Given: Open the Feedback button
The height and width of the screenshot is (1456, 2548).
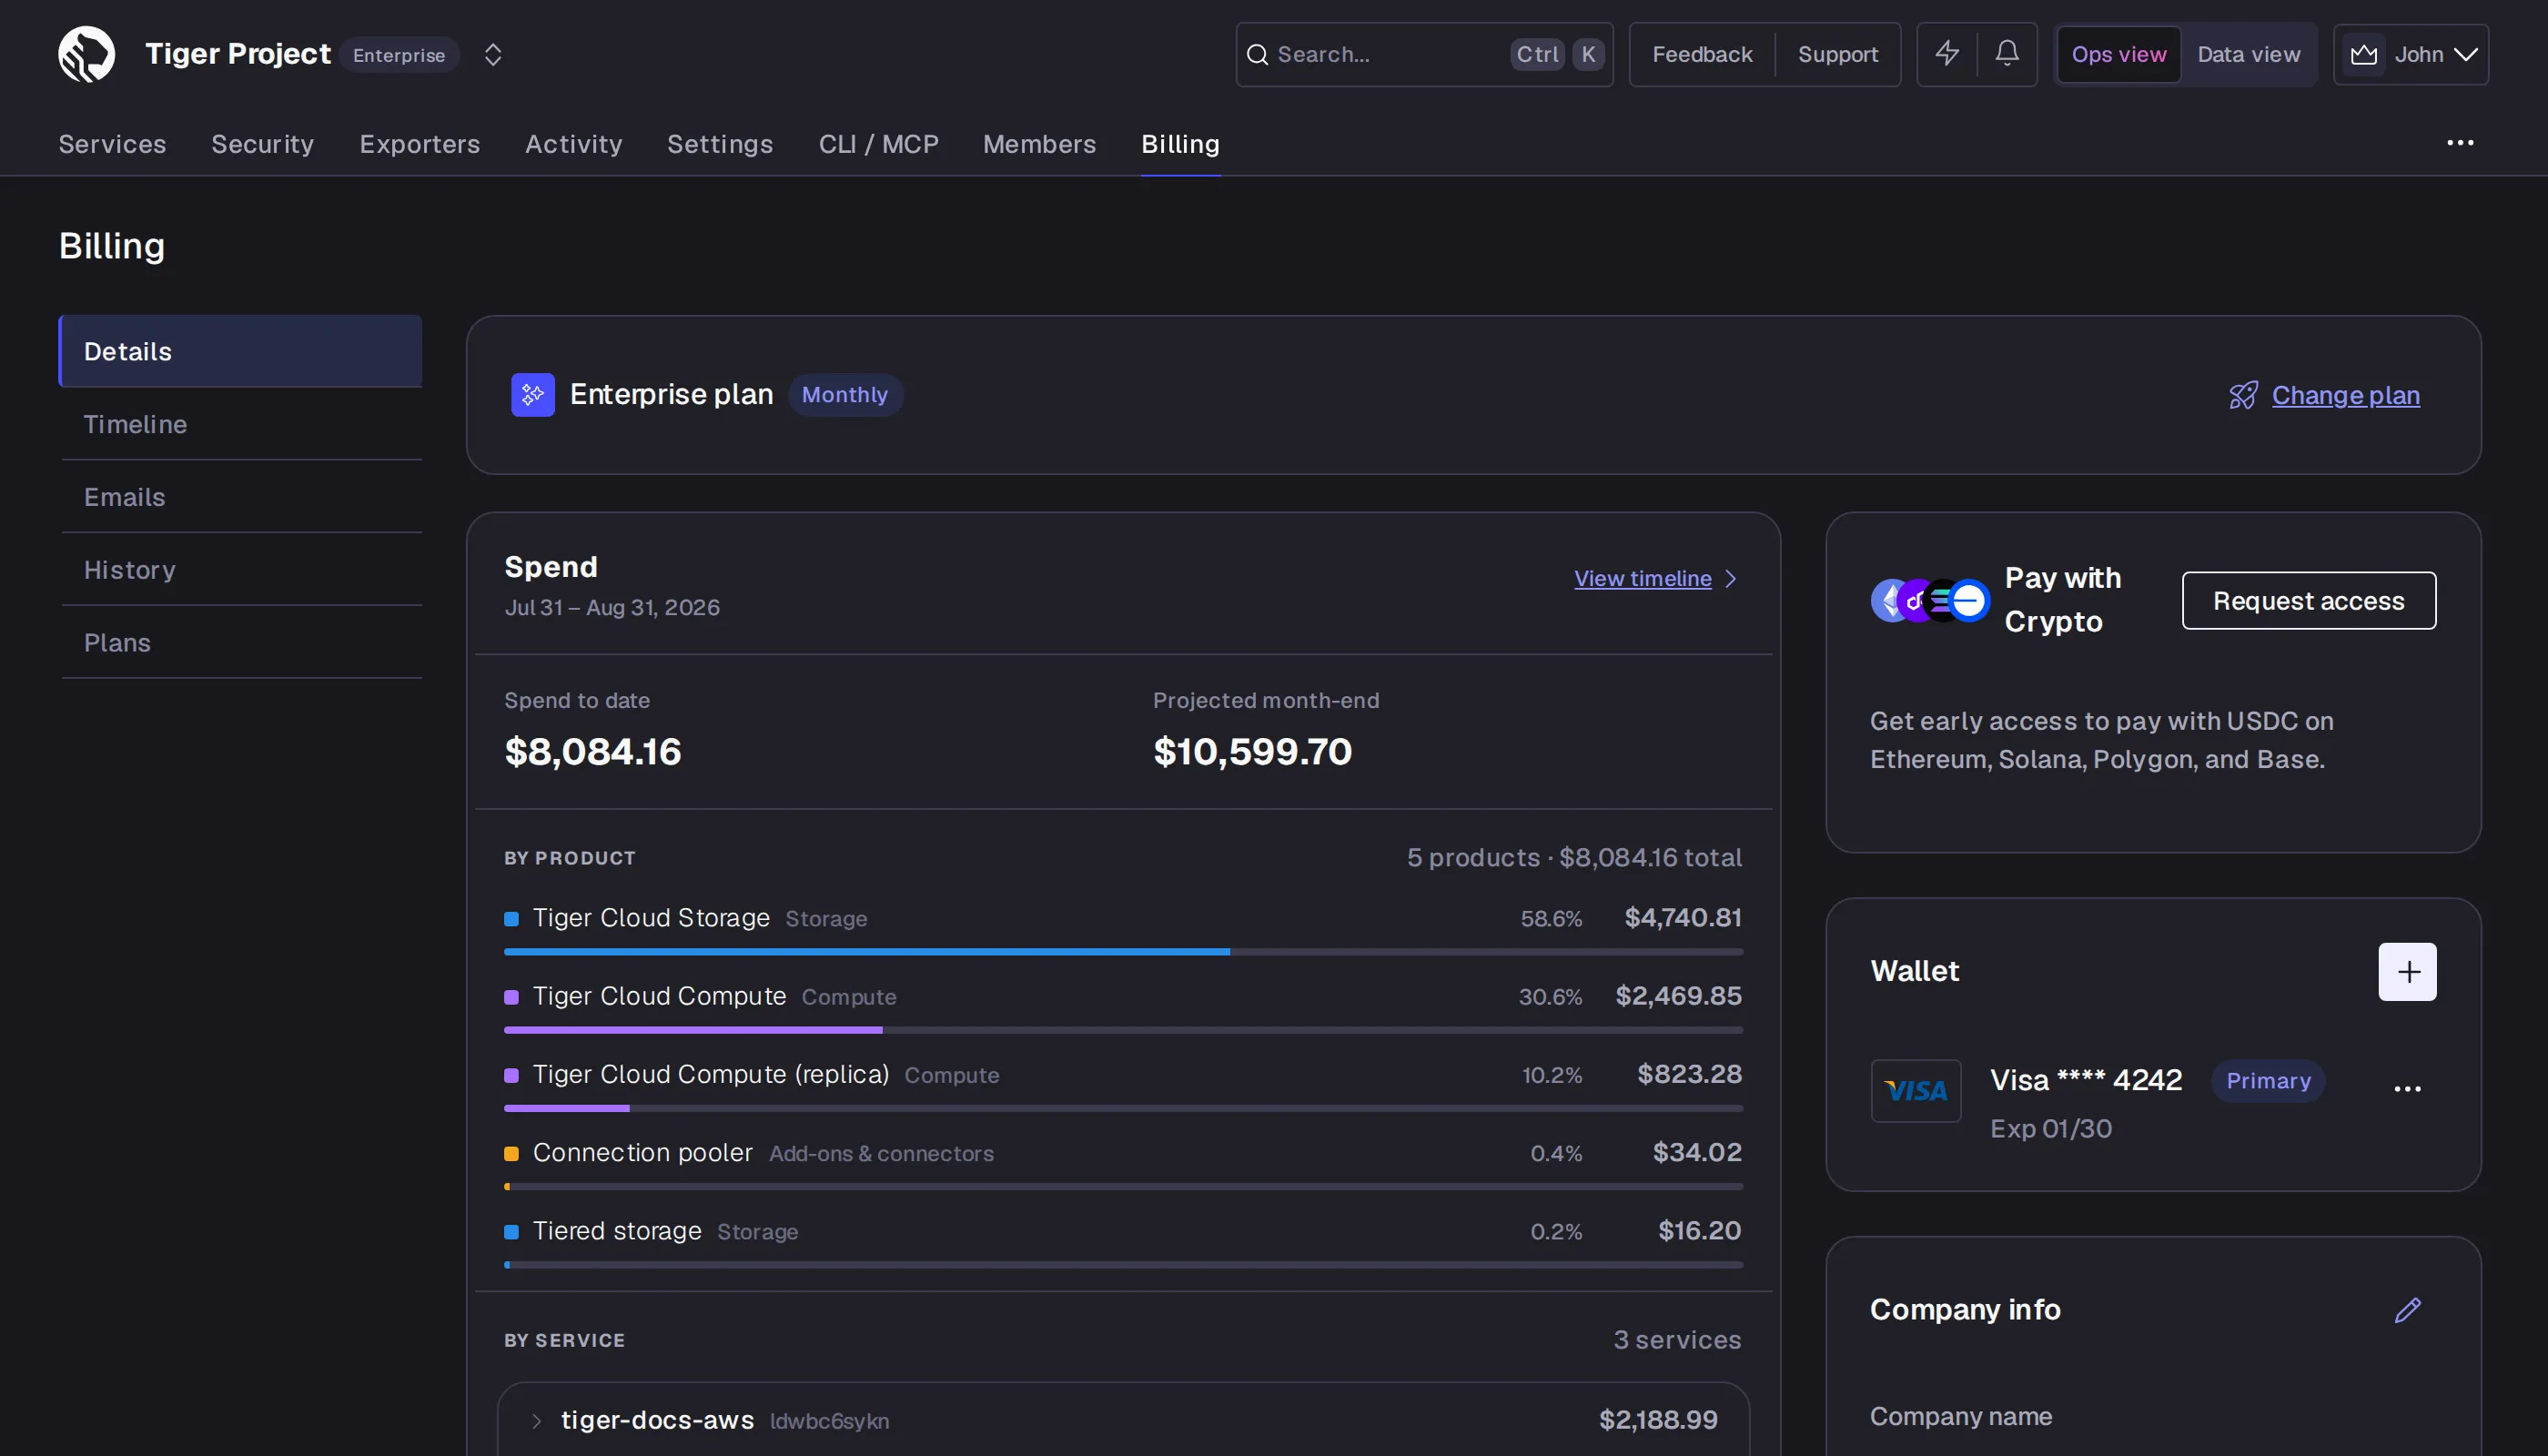Looking at the screenshot, I should (x=1702, y=54).
